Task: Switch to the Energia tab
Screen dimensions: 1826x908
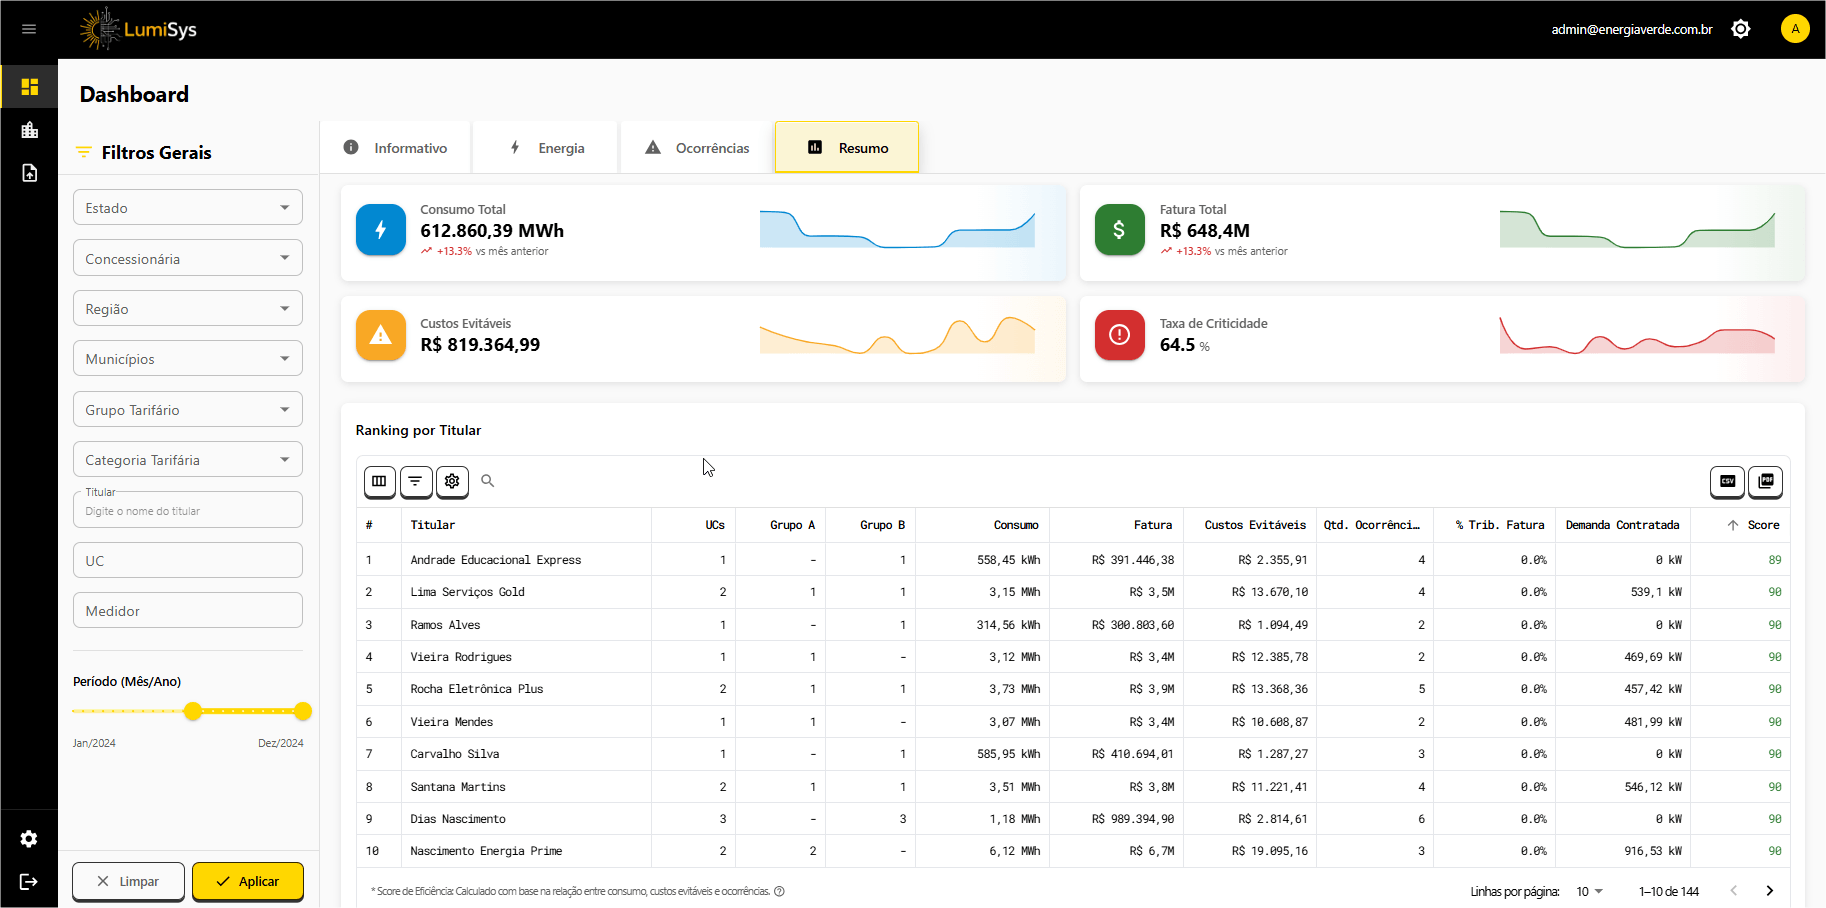Action: [547, 148]
